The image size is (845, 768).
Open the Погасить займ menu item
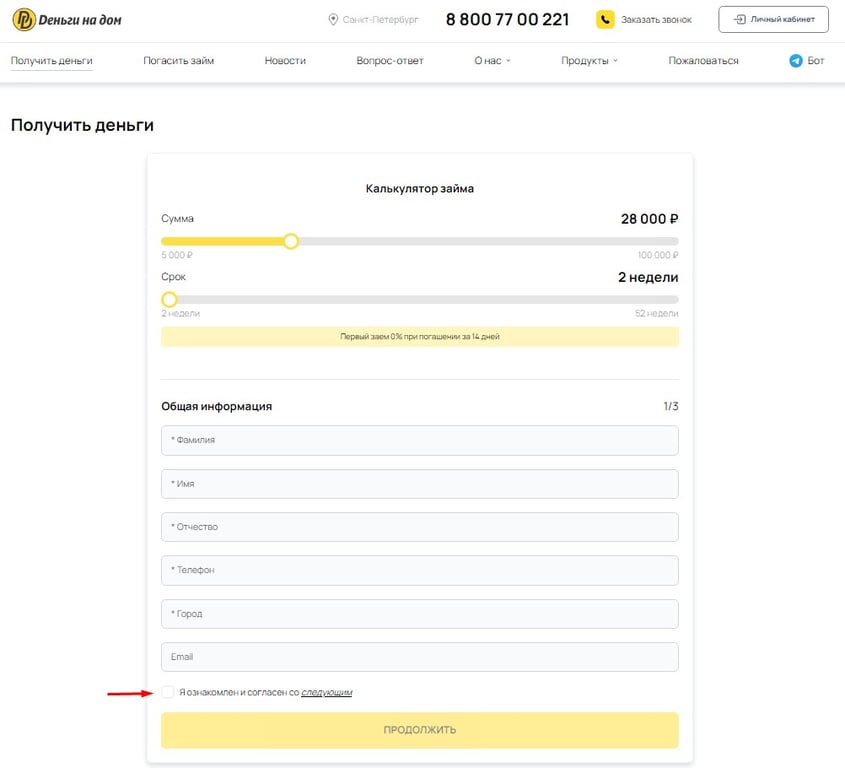(x=178, y=61)
